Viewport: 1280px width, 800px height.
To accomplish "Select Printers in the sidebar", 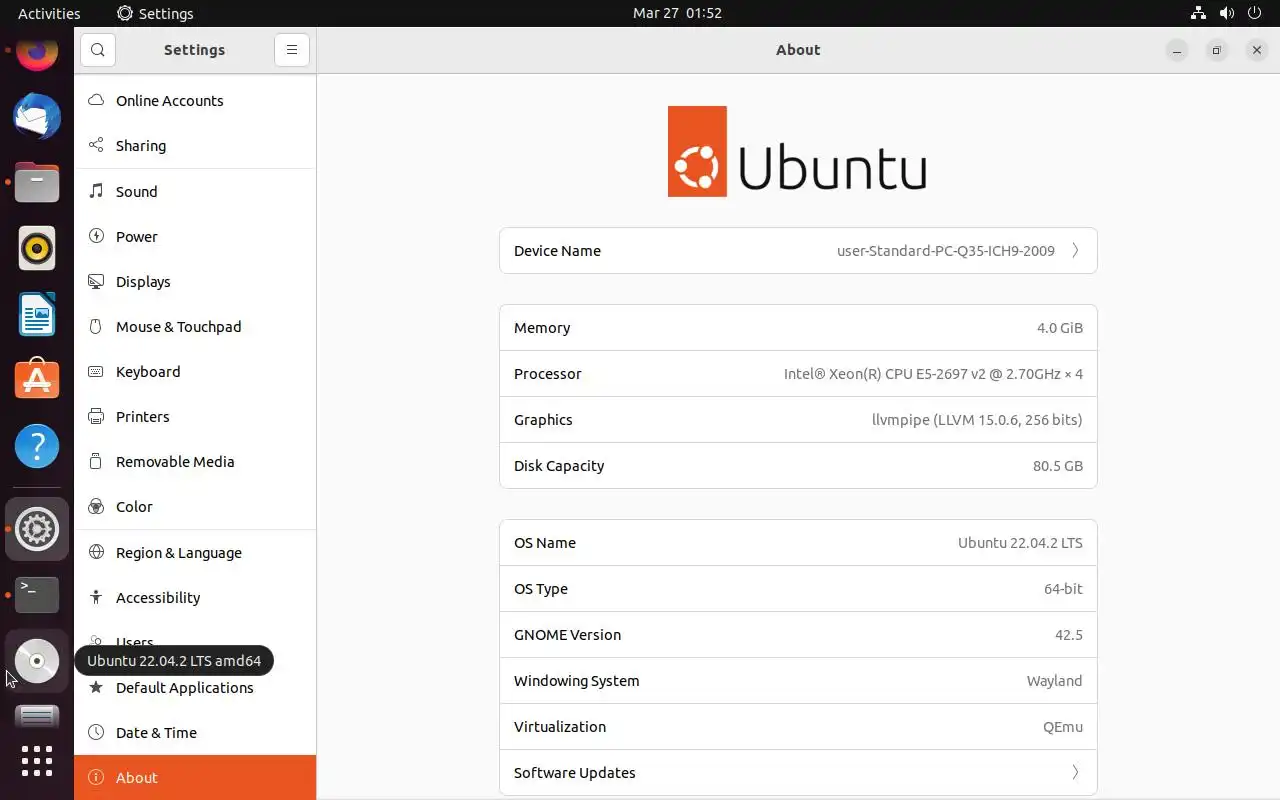I will pos(195,416).
